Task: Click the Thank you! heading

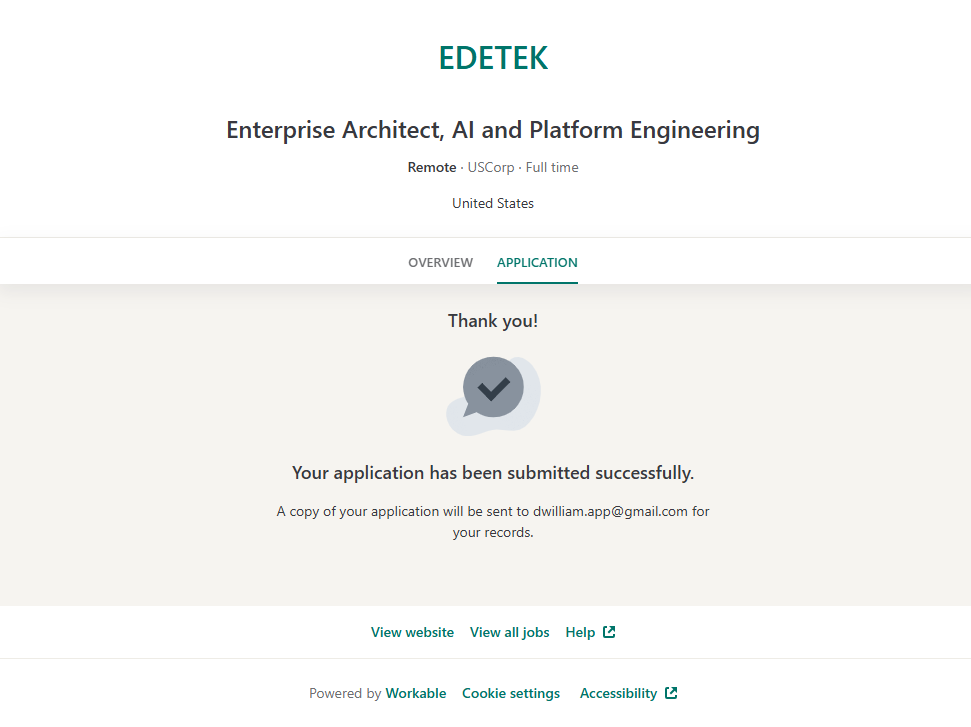Action: [x=493, y=321]
